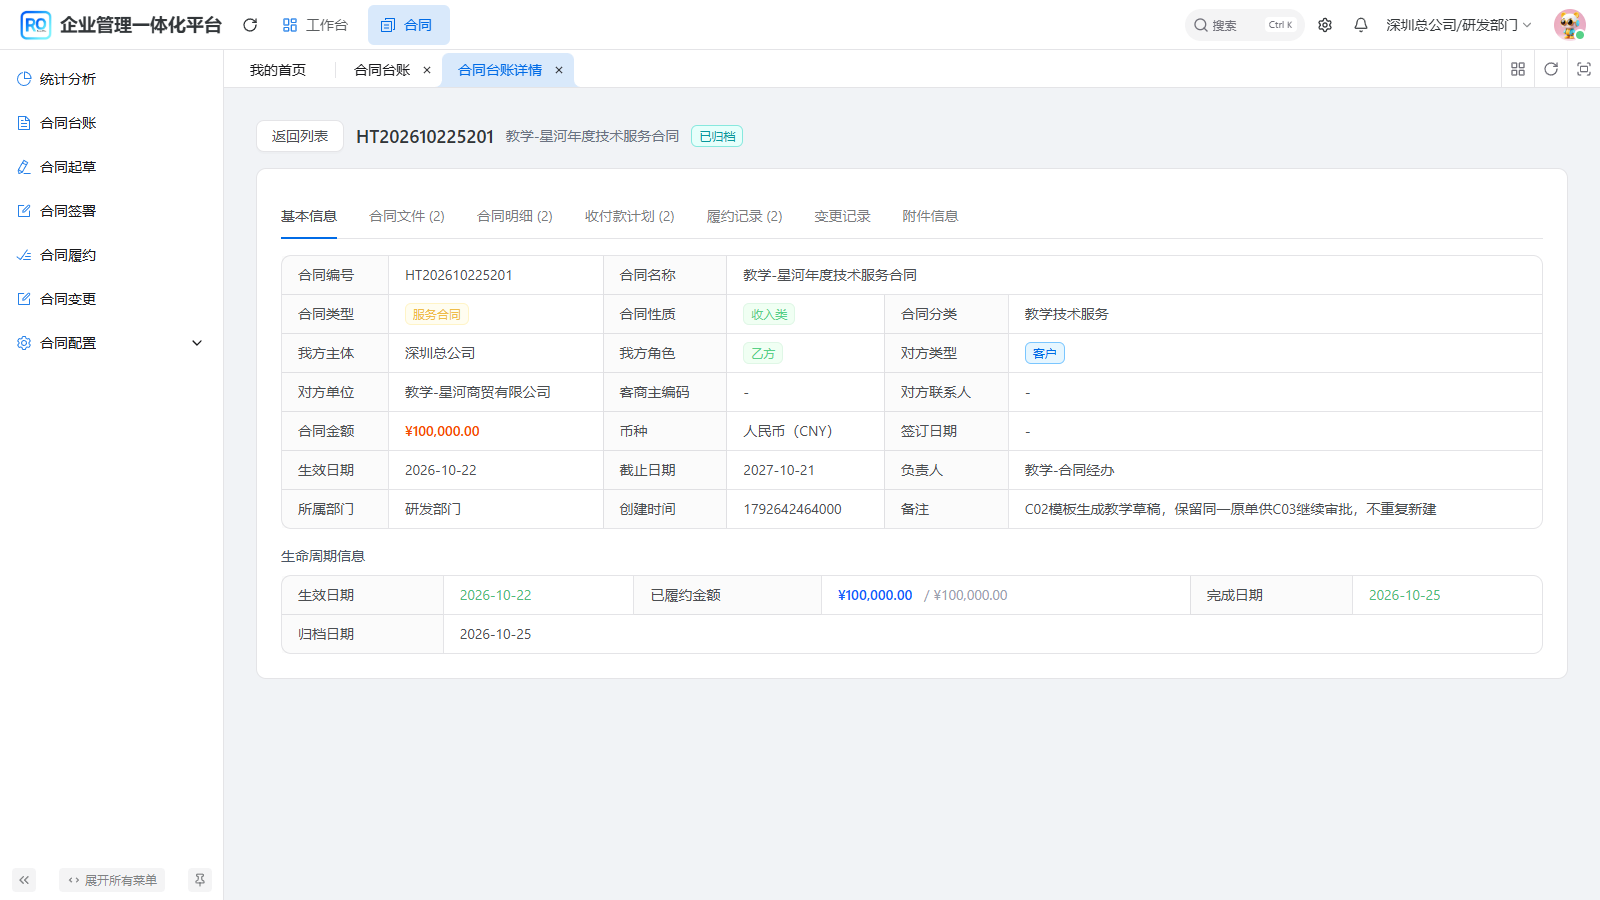Select 合同 in top navigation
1600x900 pixels.
pyautogui.click(x=408, y=25)
